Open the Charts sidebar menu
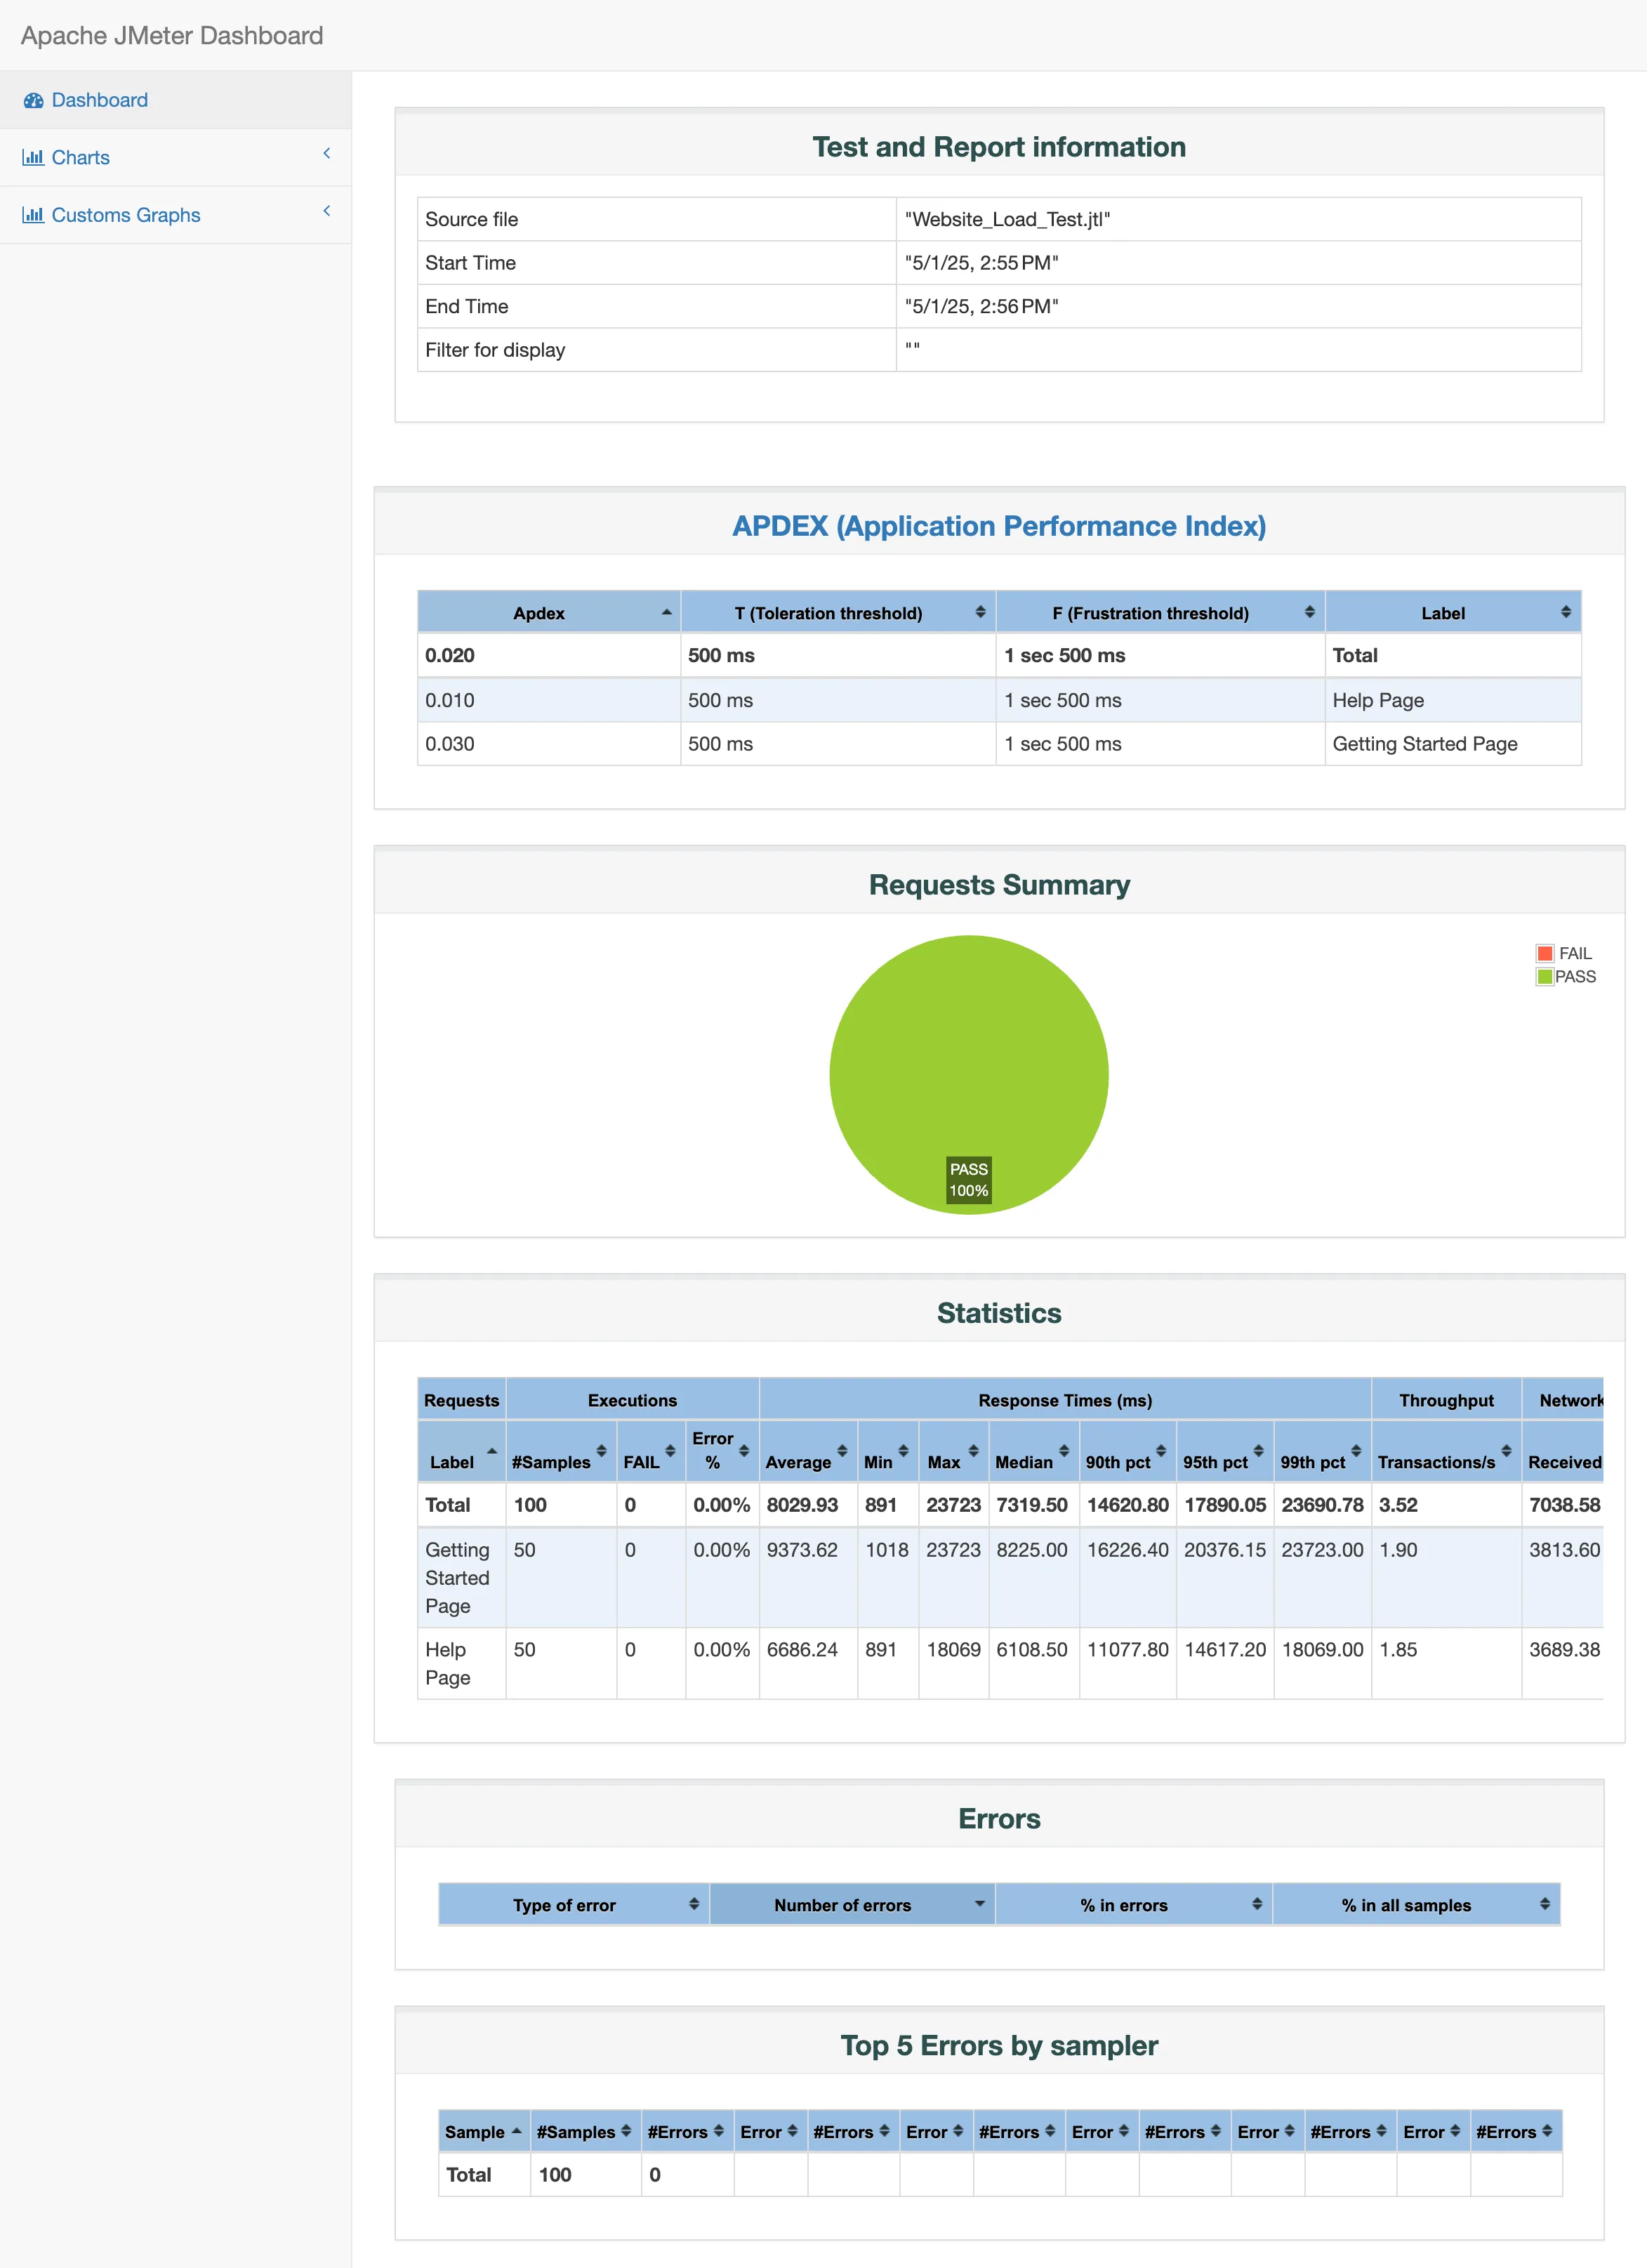Image resolution: width=1647 pixels, height=2268 pixels. click(81, 158)
